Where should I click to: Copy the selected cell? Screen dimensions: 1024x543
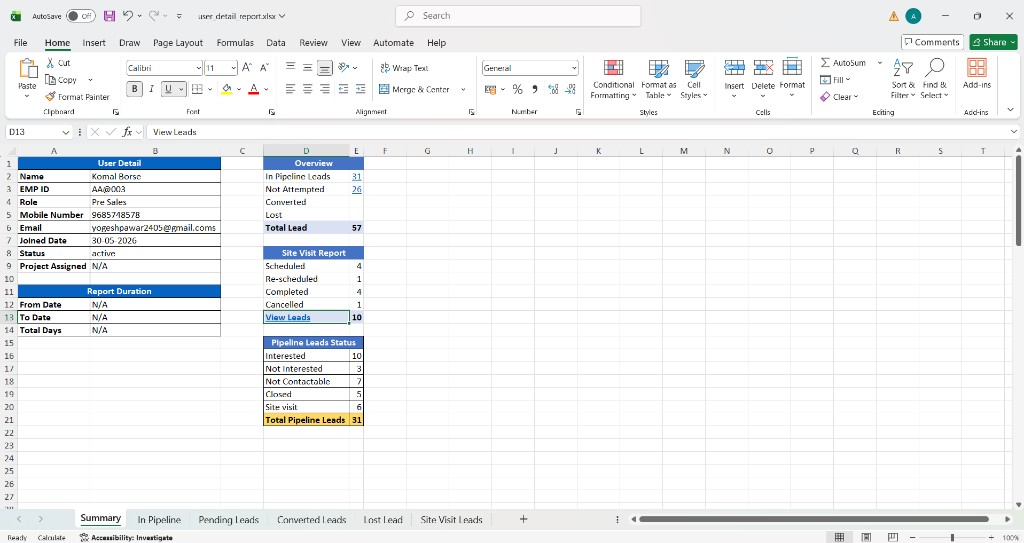click(61, 80)
